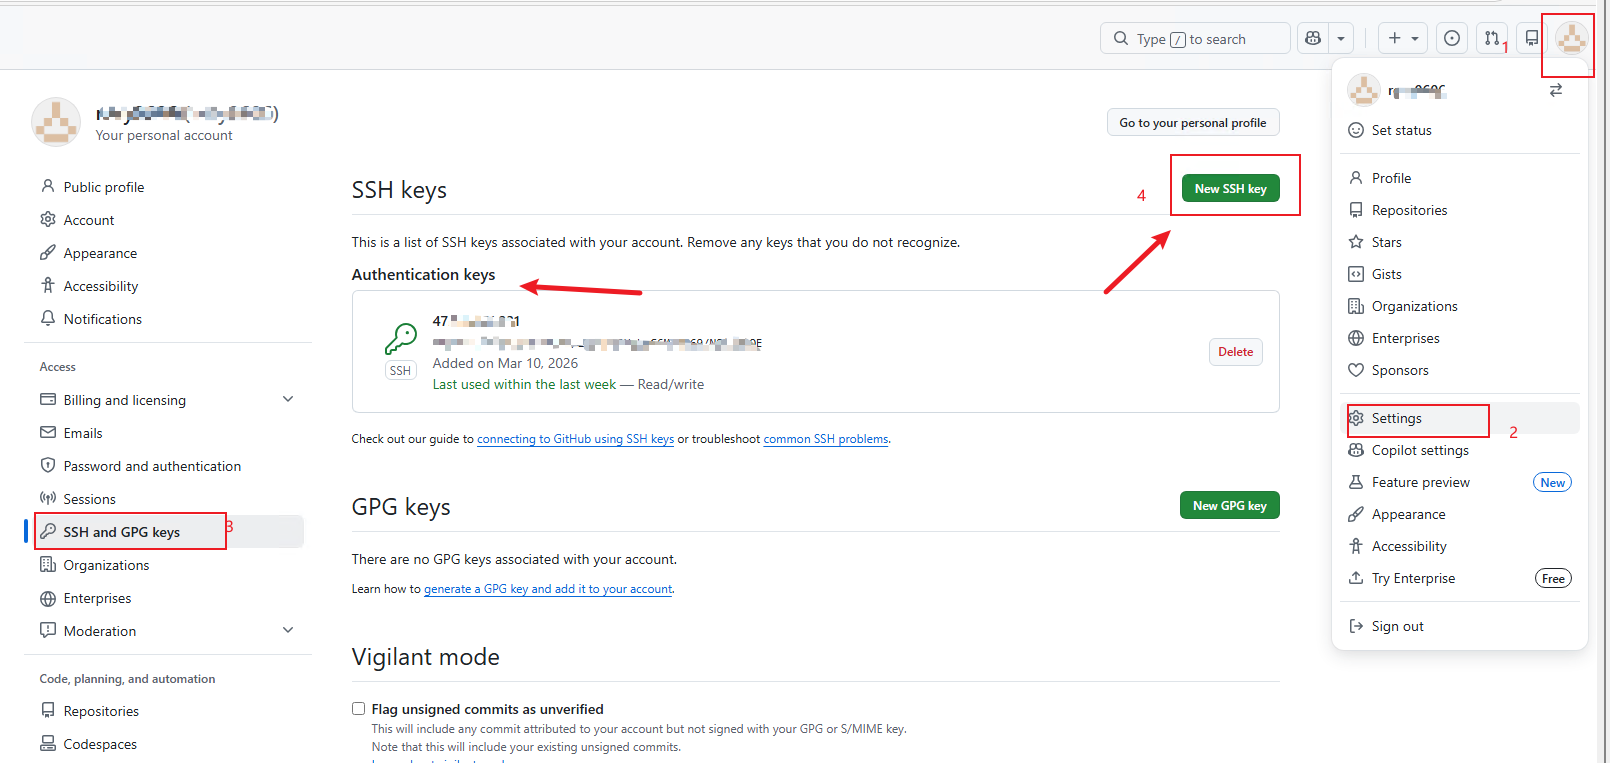The width and height of the screenshot is (1610, 763).
Task: Click the profile avatar beside account name
Action: click(x=56, y=122)
